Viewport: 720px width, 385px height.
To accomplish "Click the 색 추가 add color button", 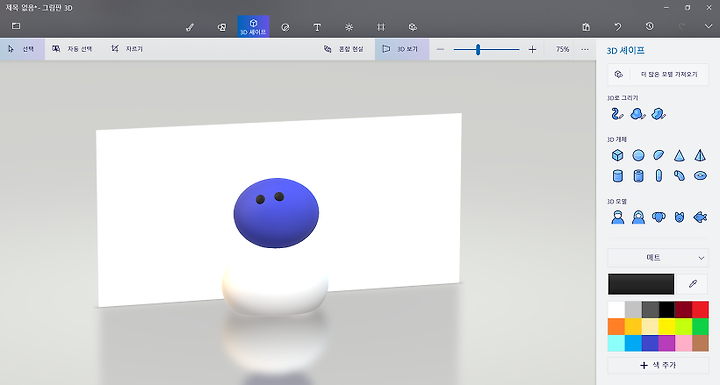I will pyautogui.click(x=658, y=365).
